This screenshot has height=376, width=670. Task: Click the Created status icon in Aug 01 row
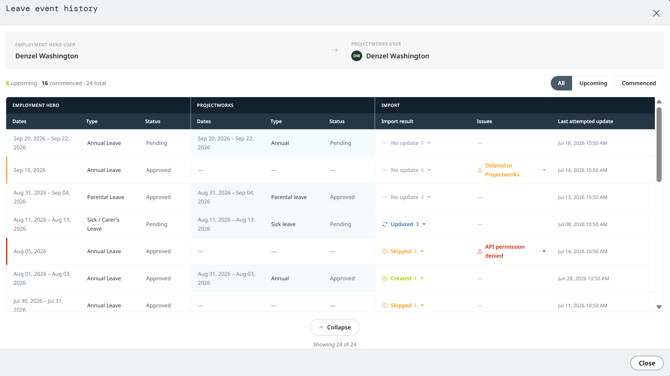pyautogui.click(x=385, y=278)
